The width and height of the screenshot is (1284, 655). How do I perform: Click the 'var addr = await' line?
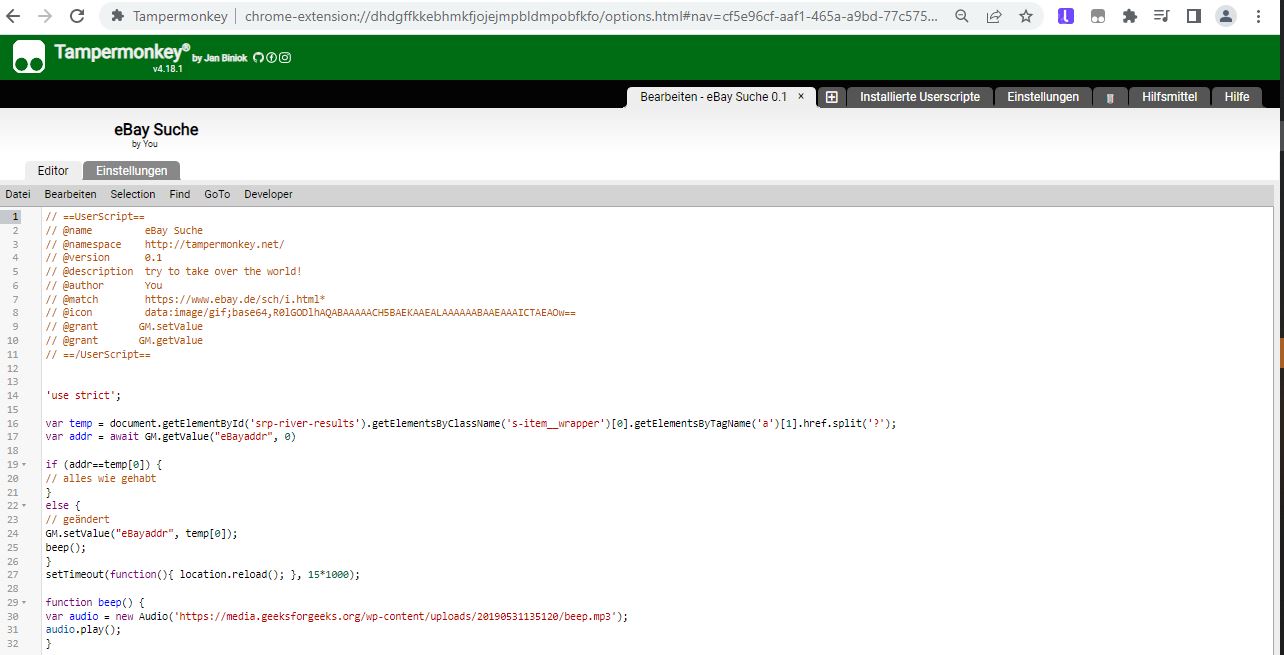pyautogui.click(x=171, y=437)
